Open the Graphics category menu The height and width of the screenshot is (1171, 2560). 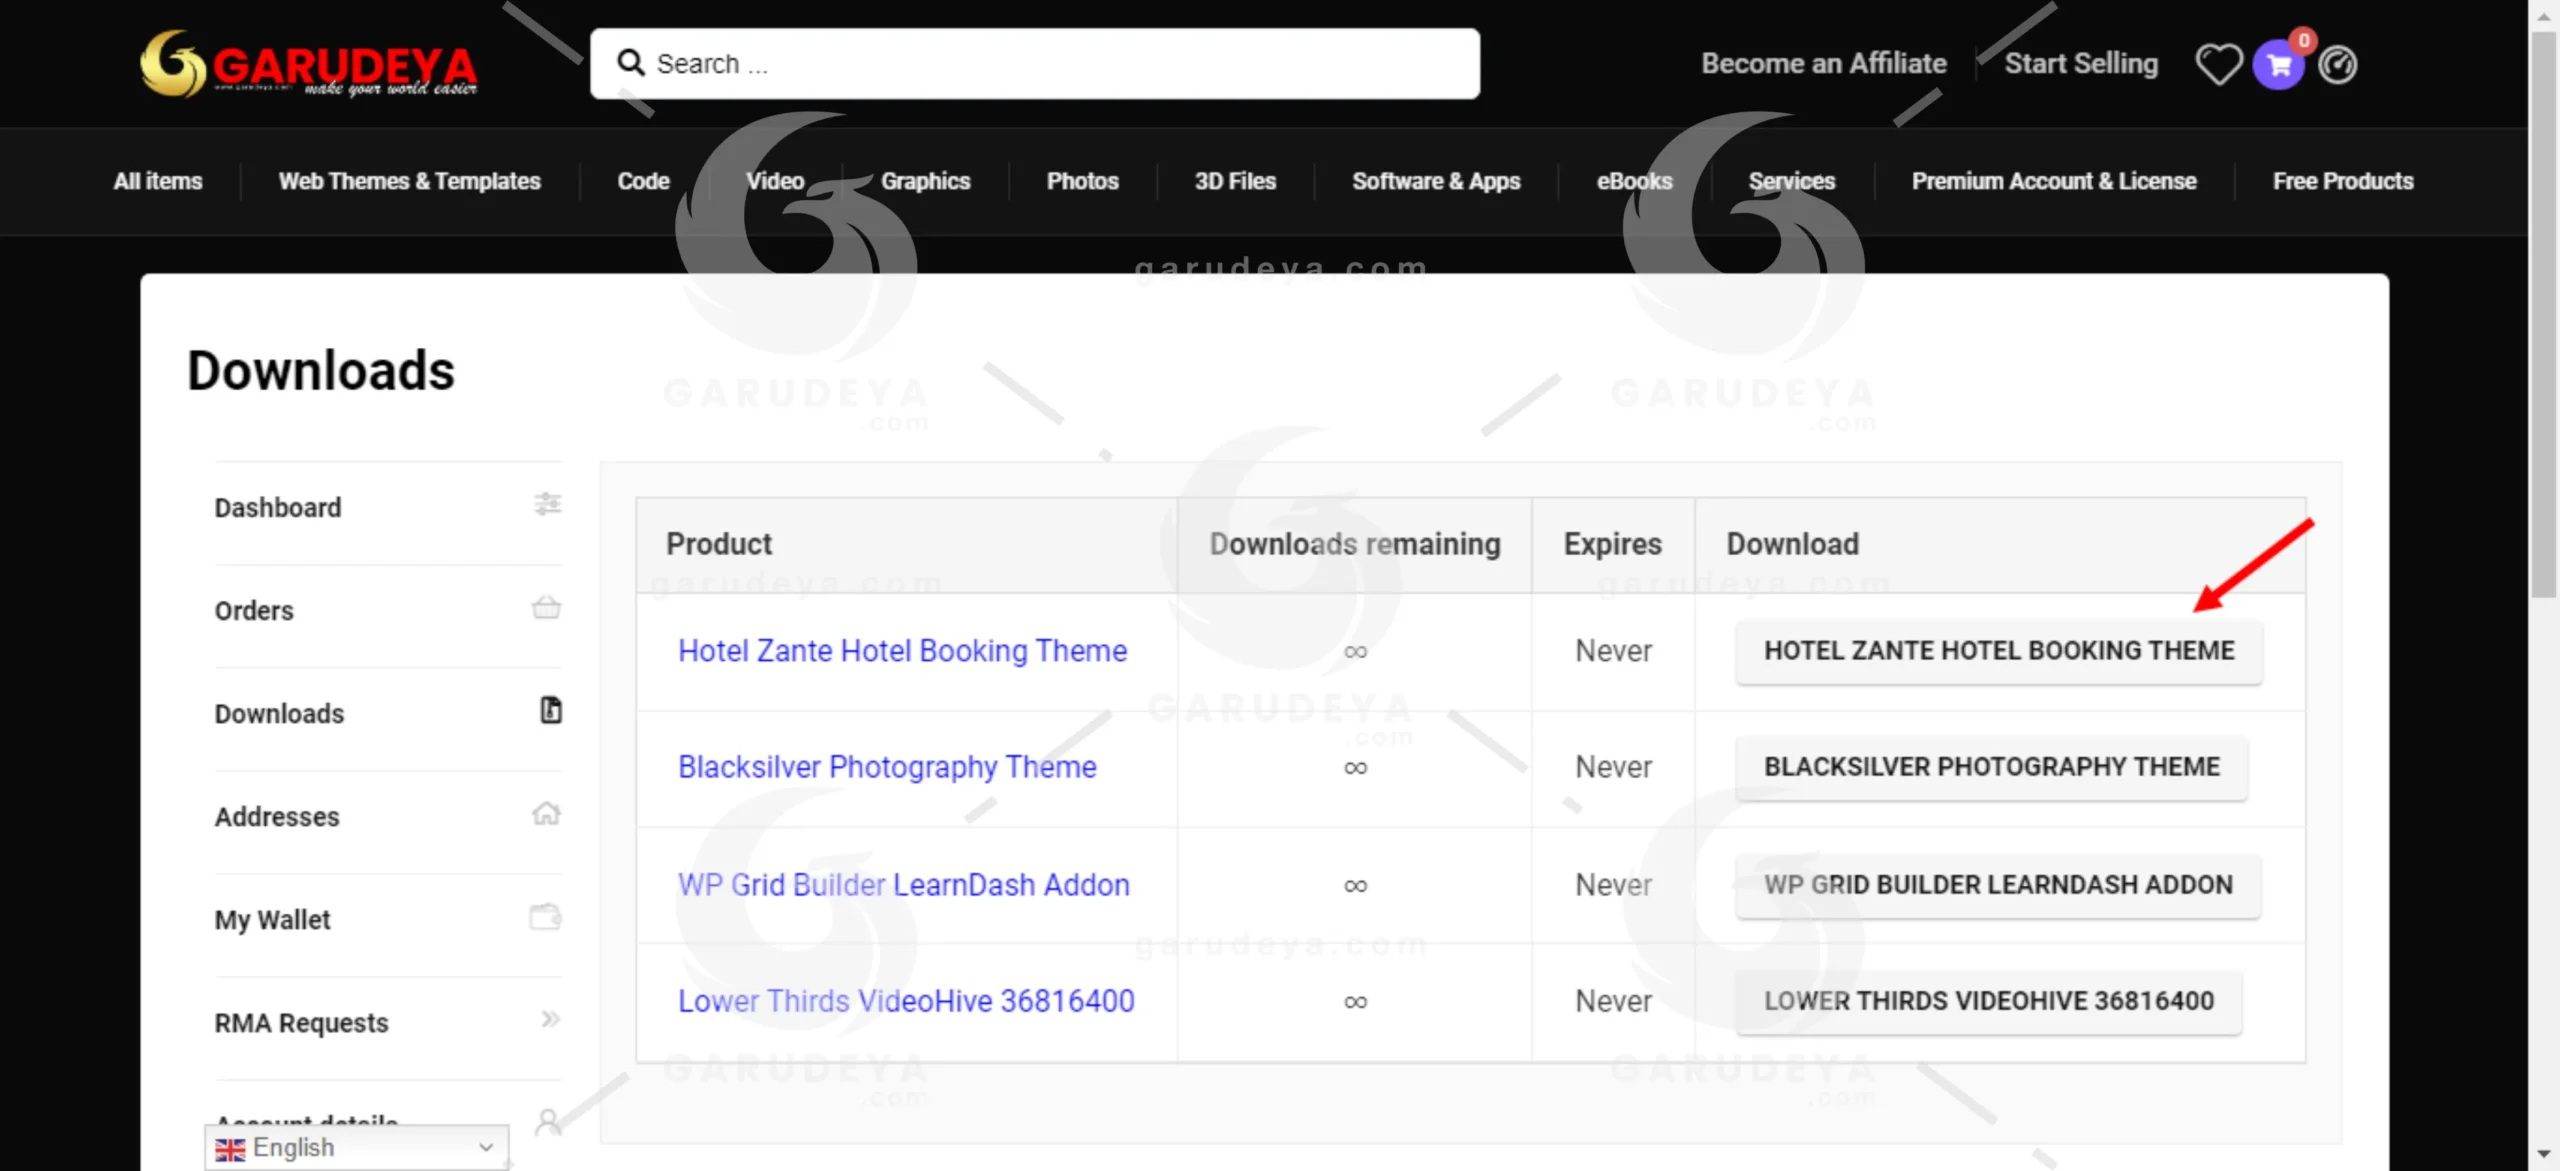925,181
